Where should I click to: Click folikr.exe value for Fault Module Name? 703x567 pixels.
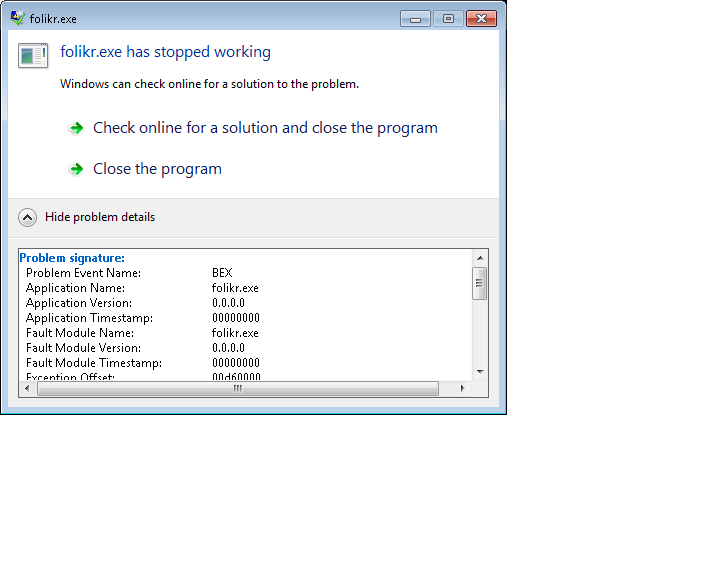235,333
